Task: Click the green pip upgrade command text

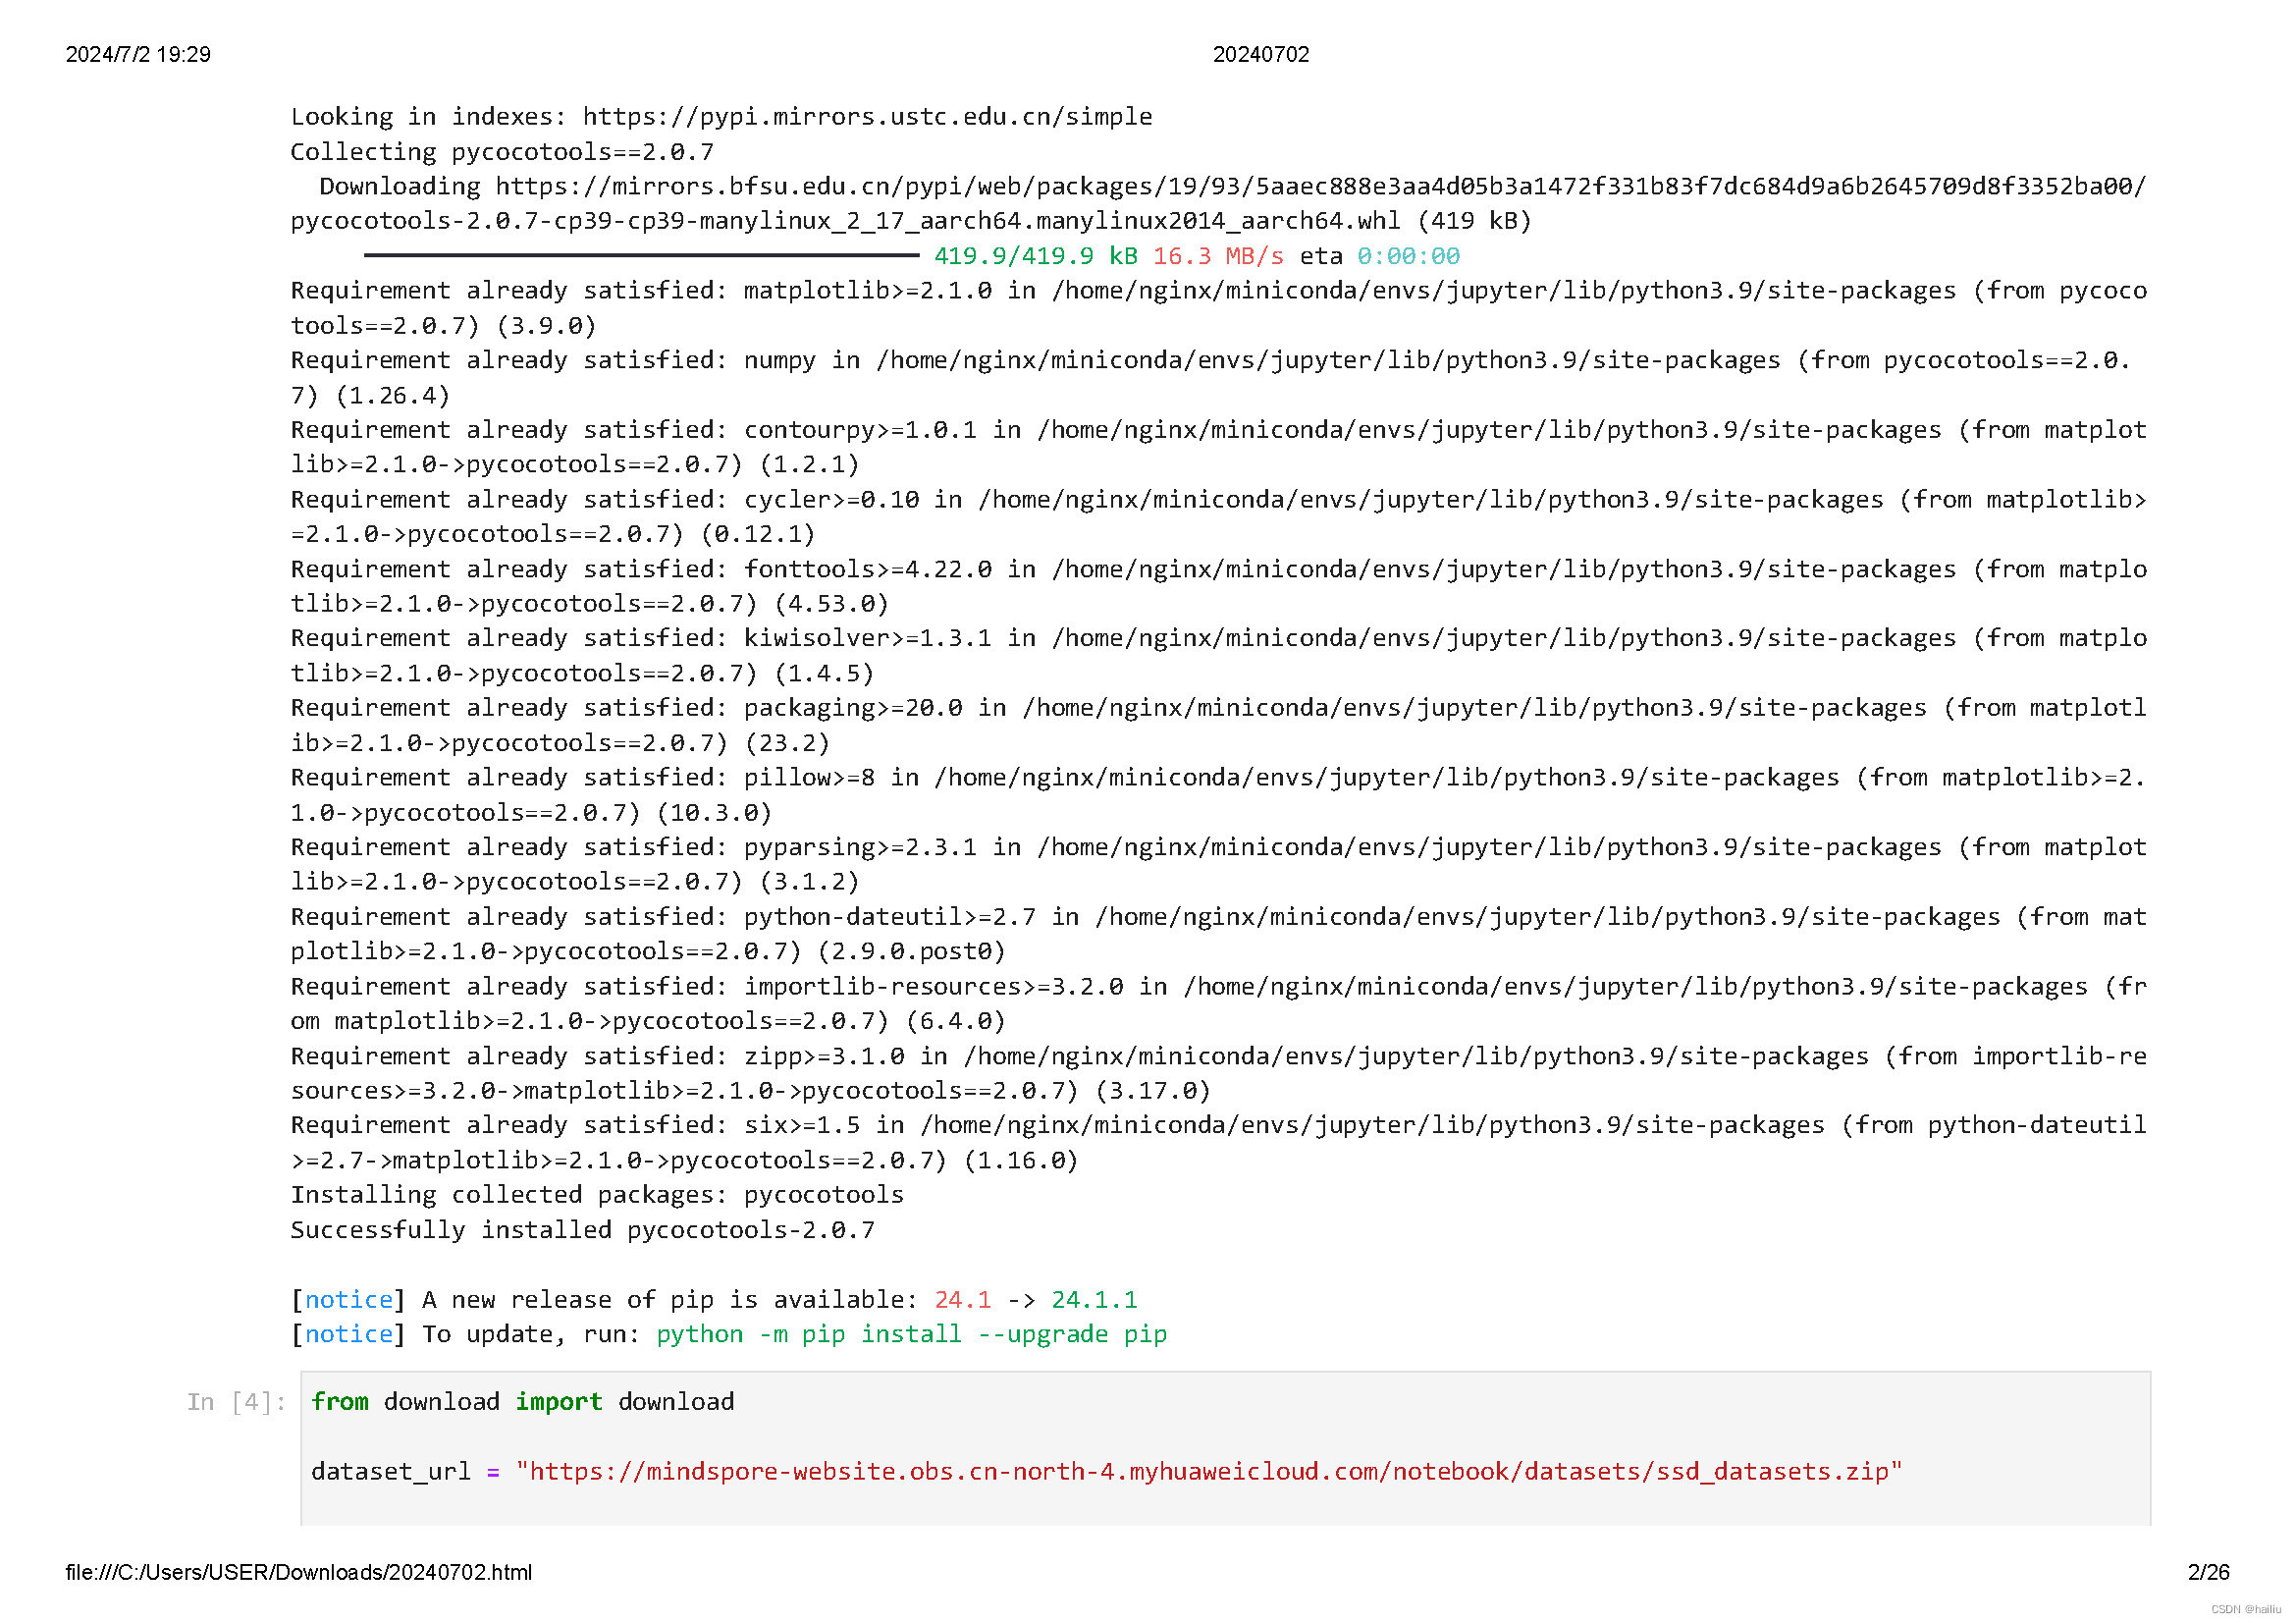Action: pyautogui.click(x=911, y=1335)
